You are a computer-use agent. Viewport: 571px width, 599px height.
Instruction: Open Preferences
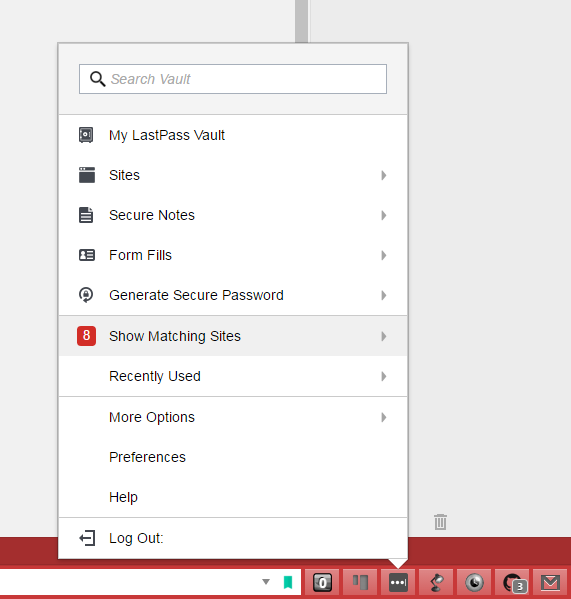[x=233, y=457]
